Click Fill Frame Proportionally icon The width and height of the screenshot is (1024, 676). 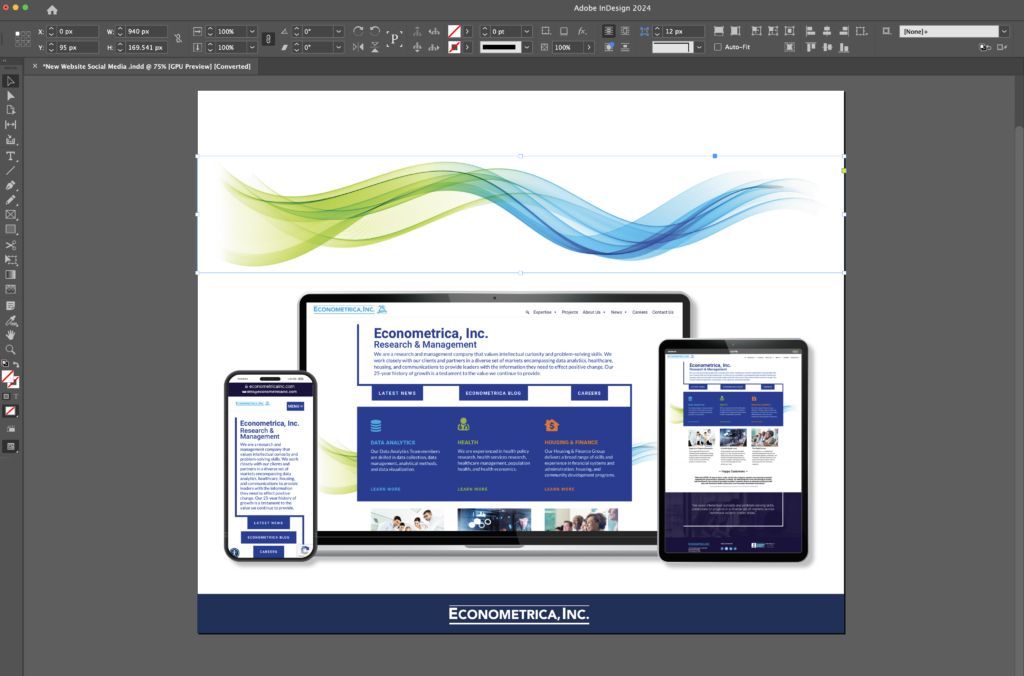click(x=718, y=31)
